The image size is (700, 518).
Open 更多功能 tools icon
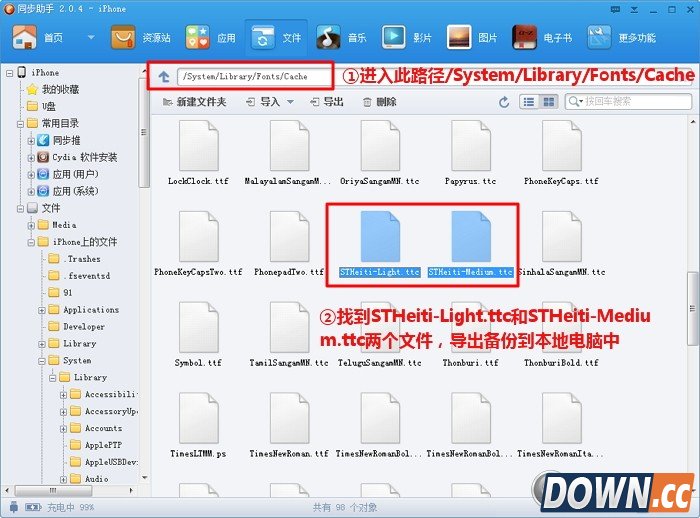coord(599,37)
